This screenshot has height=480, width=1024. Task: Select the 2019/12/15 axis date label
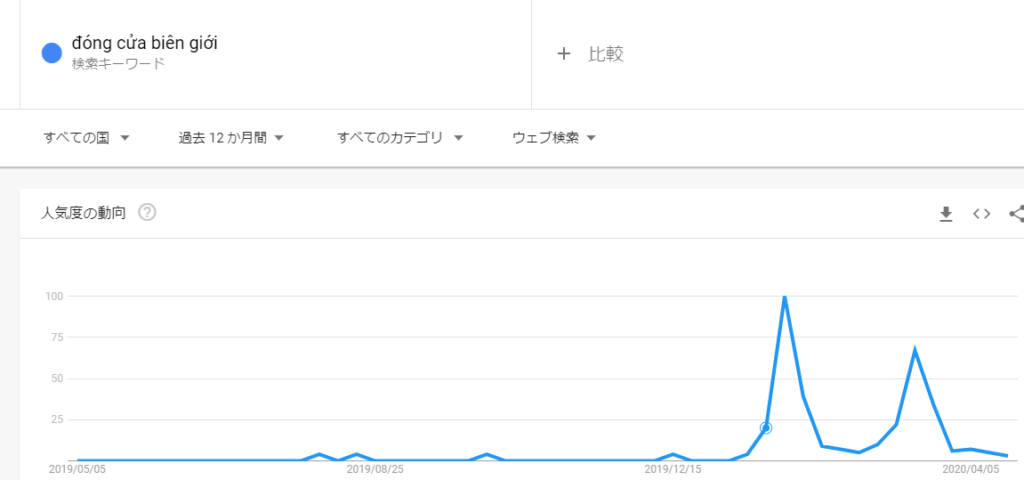672,468
